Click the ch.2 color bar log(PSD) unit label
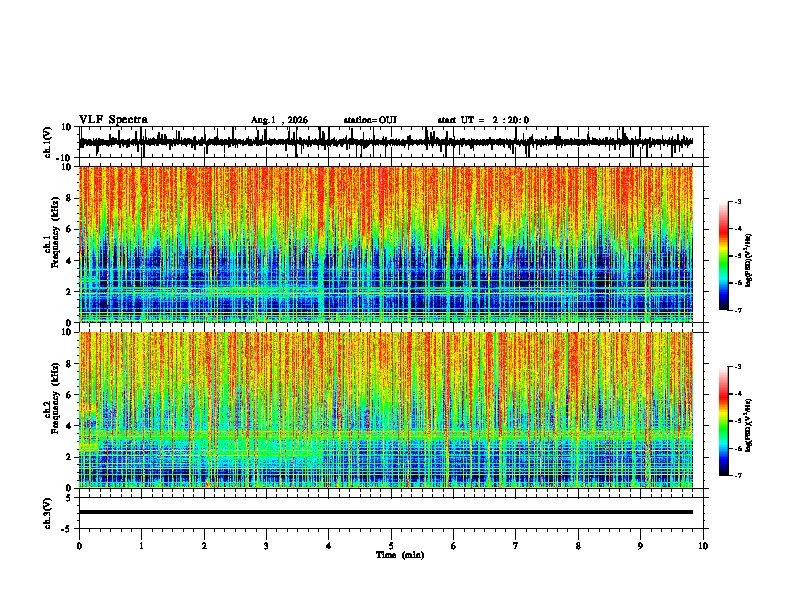This screenshot has height=612, width=792. [x=749, y=425]
